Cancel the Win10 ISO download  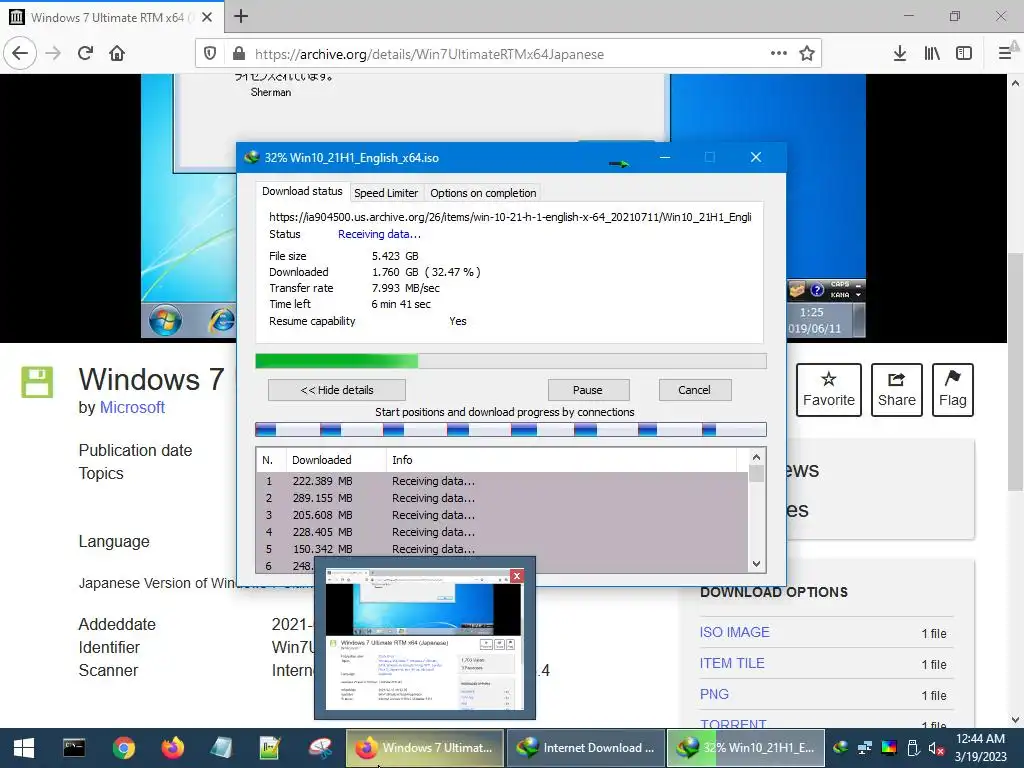click(694, 390)
